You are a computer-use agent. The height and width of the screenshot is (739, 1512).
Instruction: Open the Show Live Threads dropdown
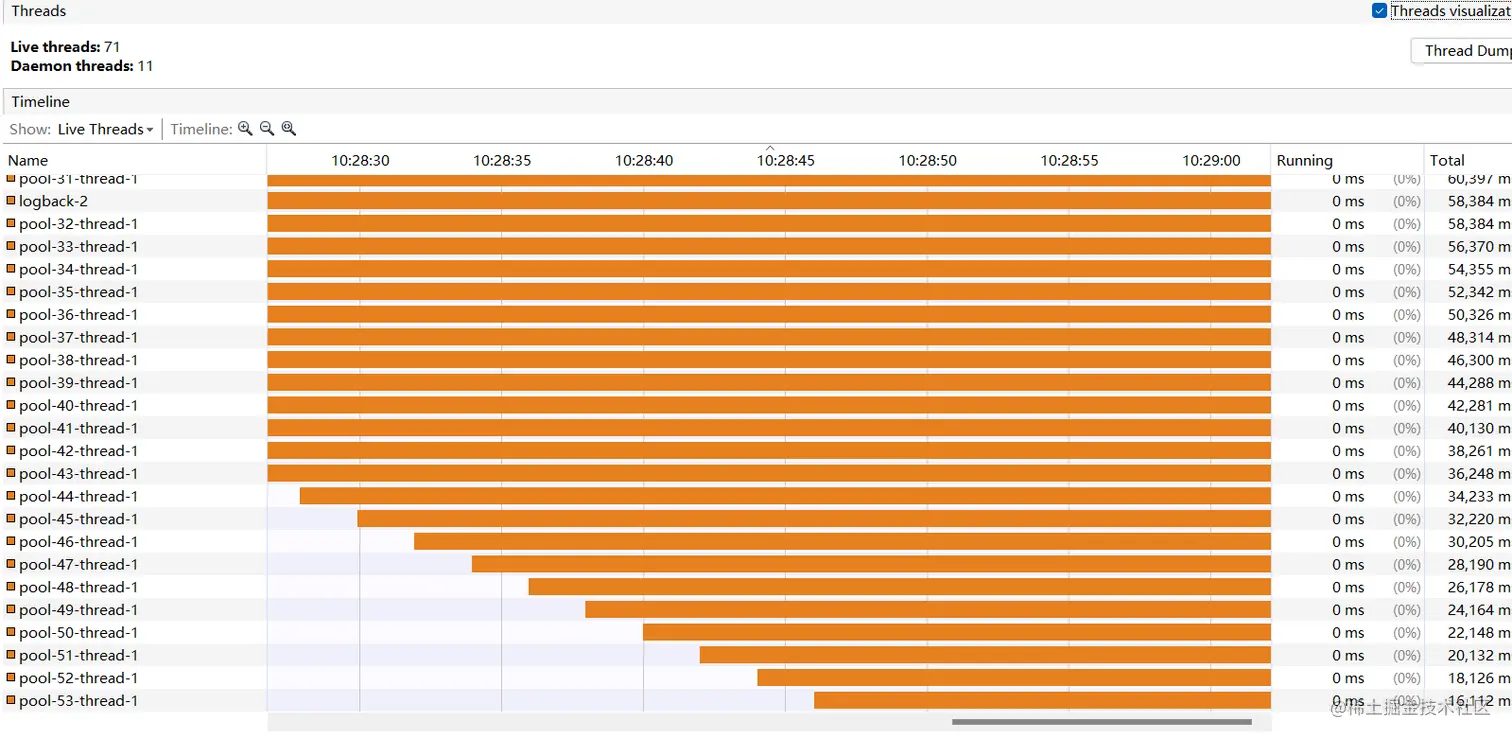point(105,129)
